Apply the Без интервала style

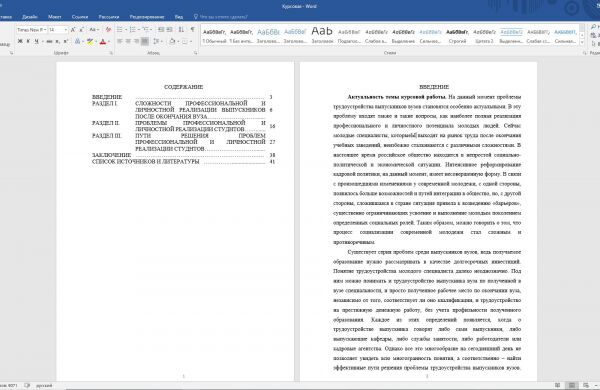coord(241,36)
